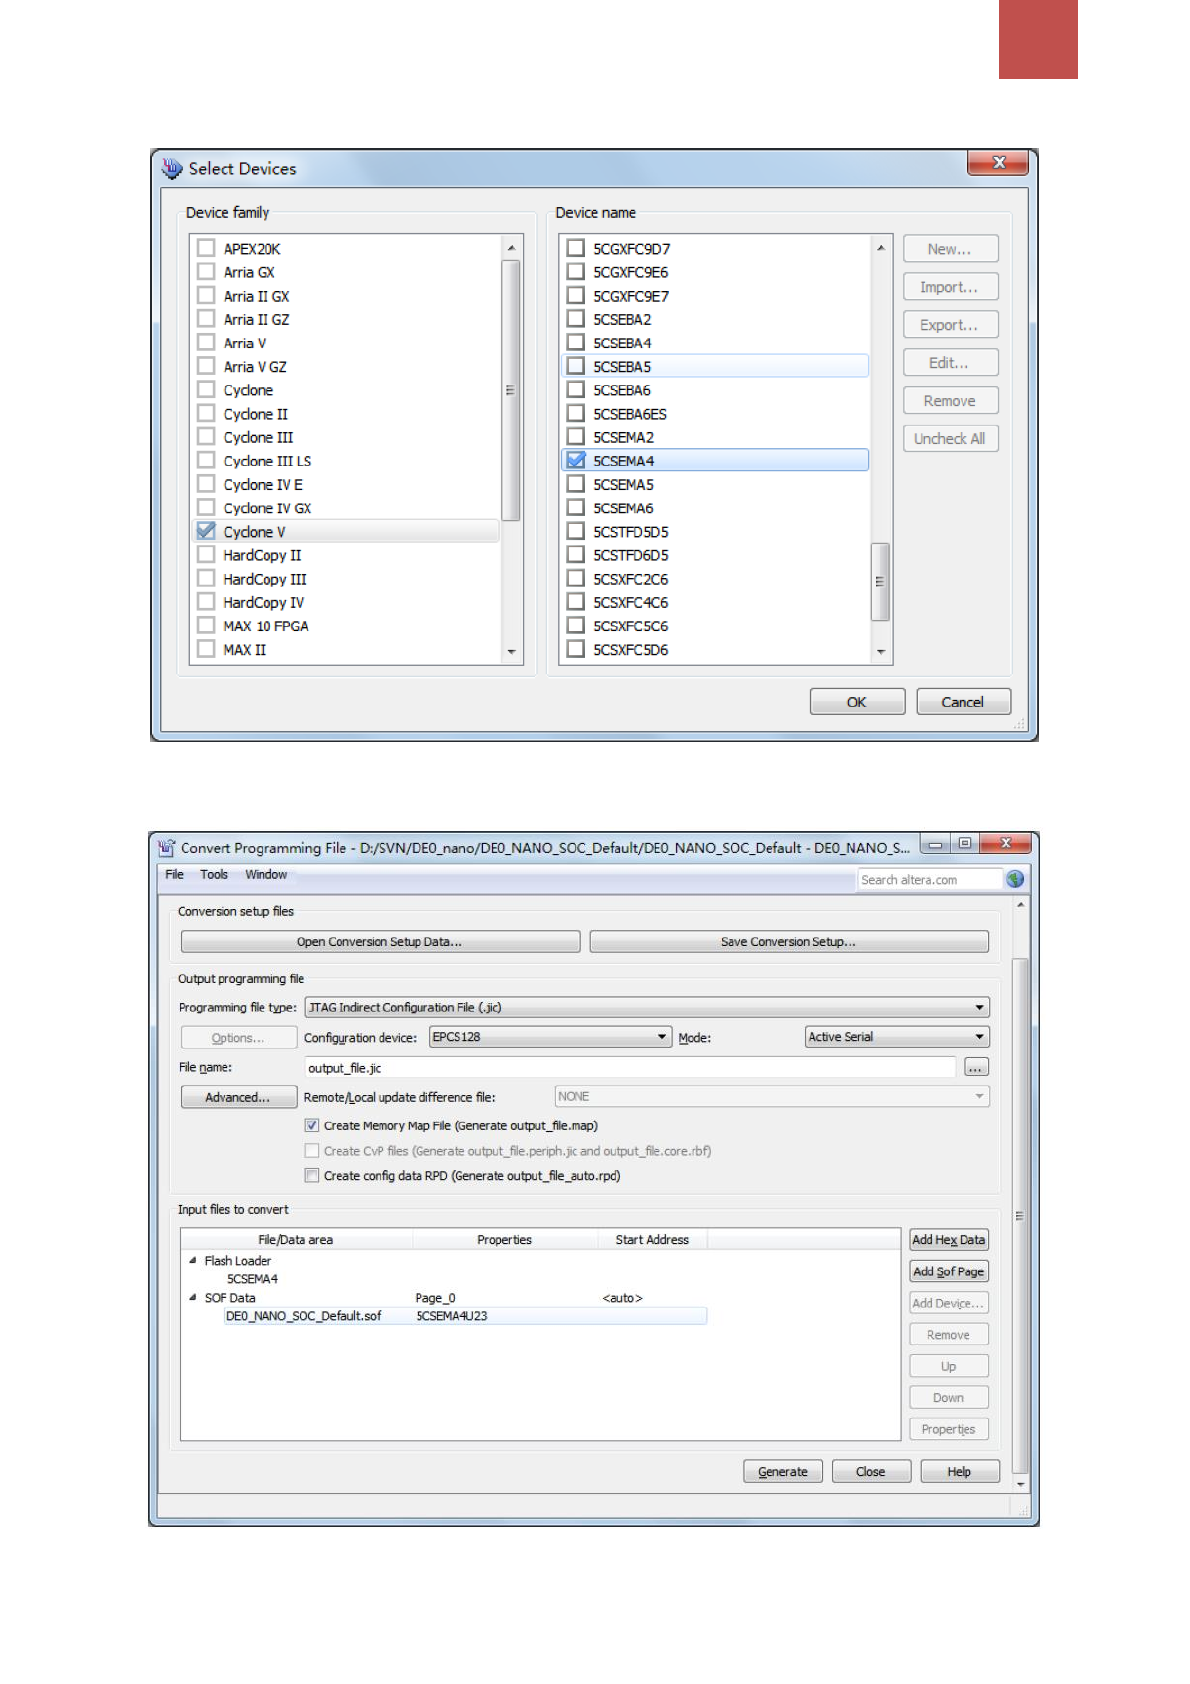The width and height of the screenshot is (1190, 1684).
Task: Click the Add Sof Page button
Action: tap(949, 1272)
